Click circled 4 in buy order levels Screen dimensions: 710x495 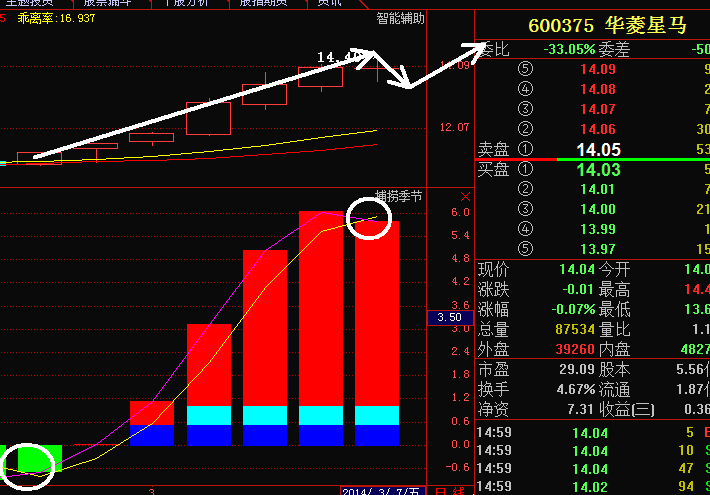click(525, 229)
